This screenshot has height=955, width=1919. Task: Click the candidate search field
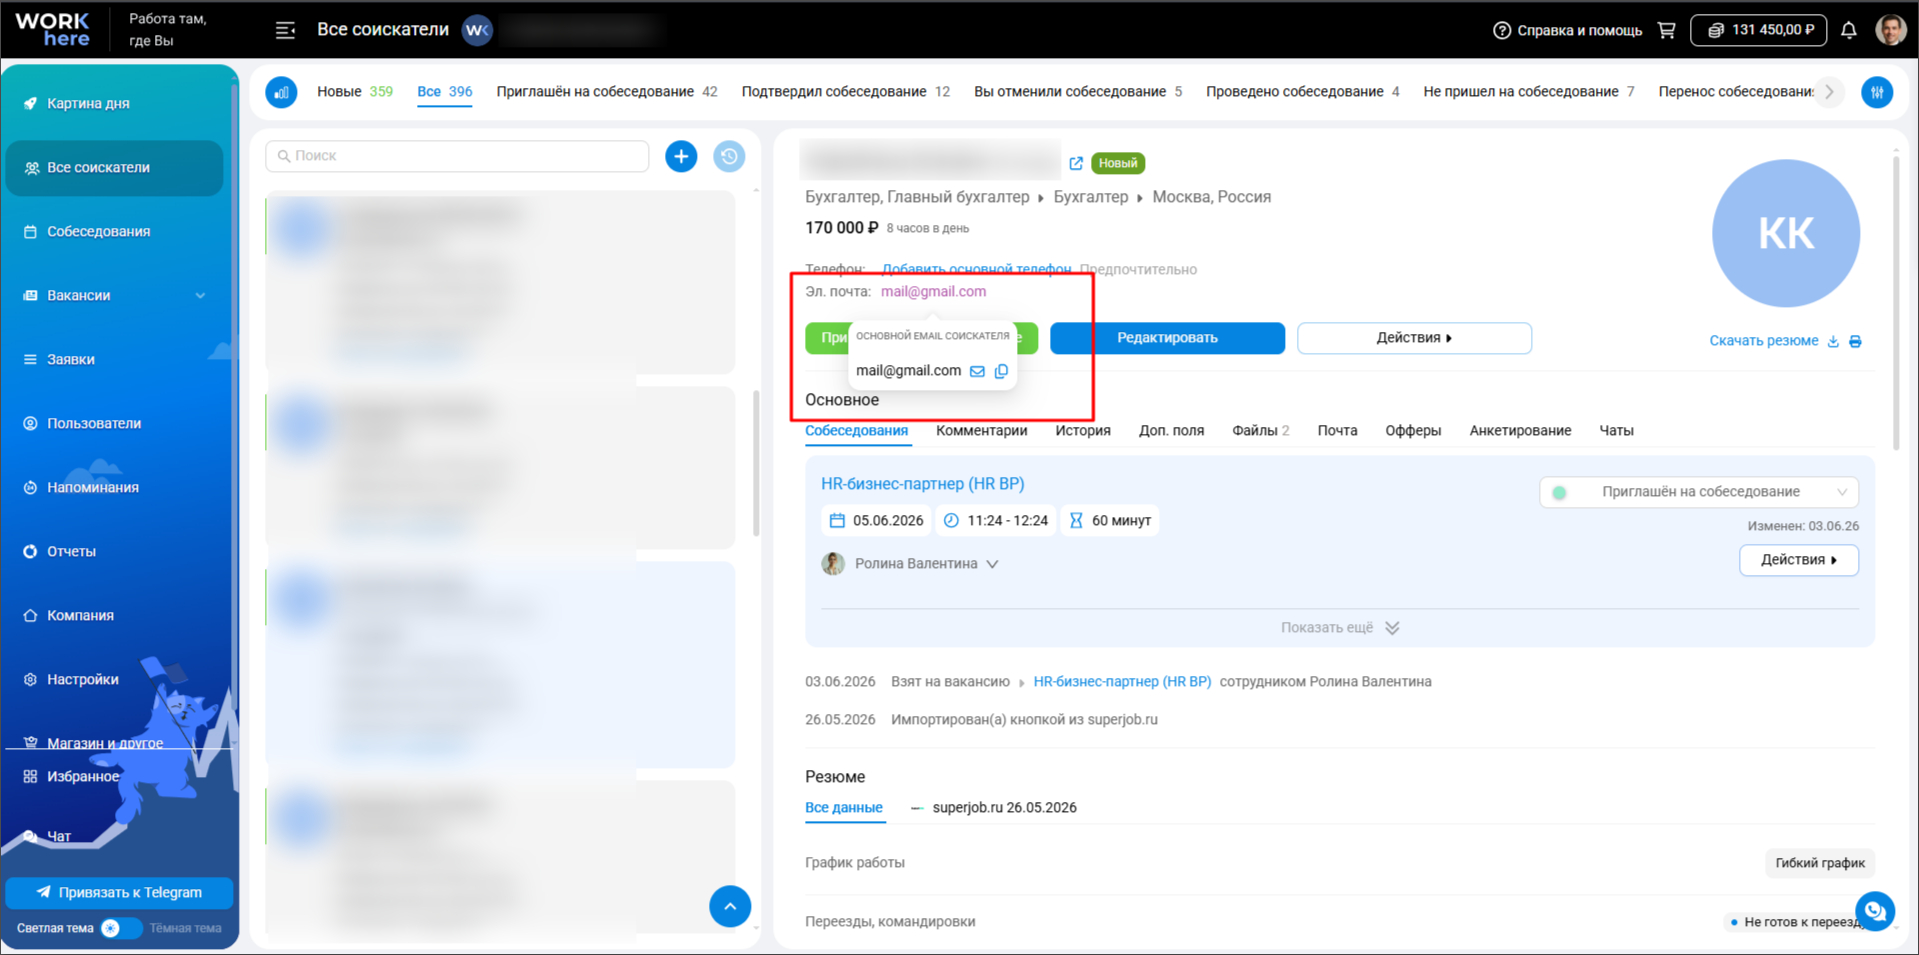click(457, 156)
